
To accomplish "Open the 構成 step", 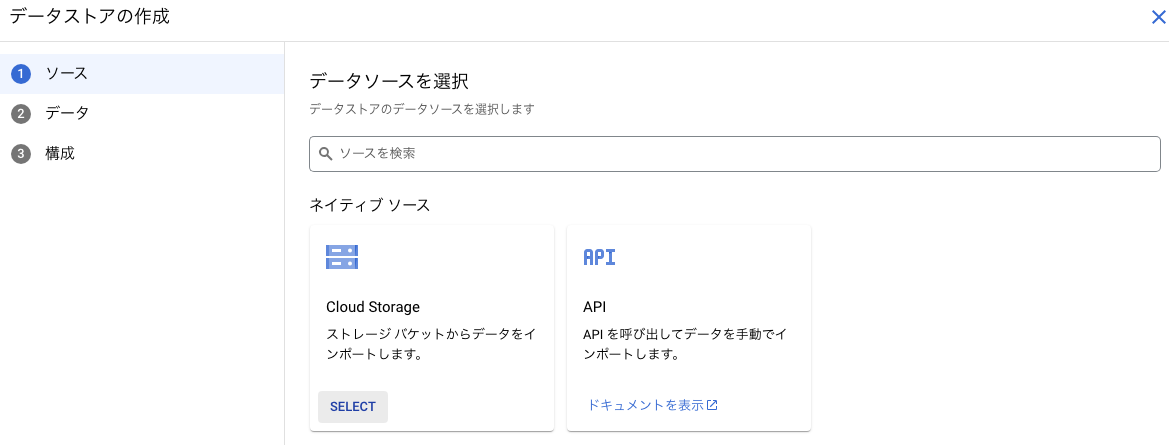I will point(142,154).
